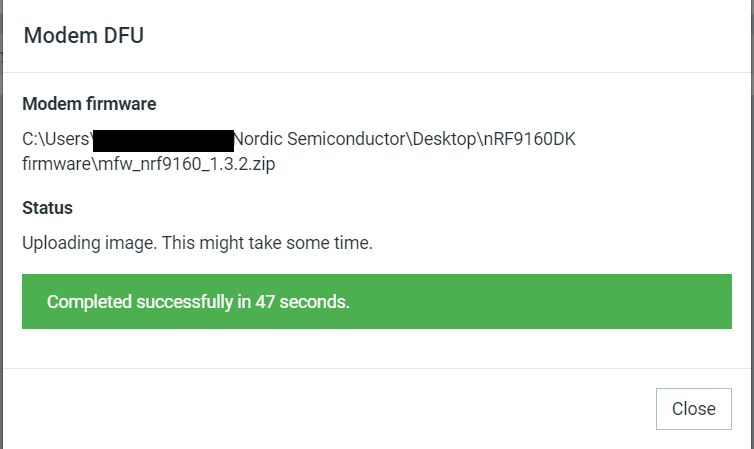Viewport: 754px width, 449px height.
Task: Click the Completed successfully in 47 seconds text
Action: 198,302
